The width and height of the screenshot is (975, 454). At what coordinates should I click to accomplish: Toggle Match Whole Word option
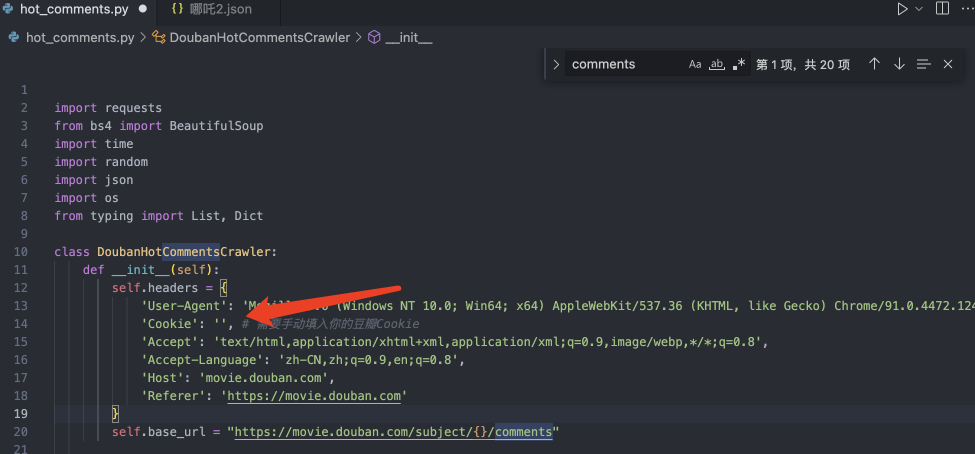coord(717,64)
